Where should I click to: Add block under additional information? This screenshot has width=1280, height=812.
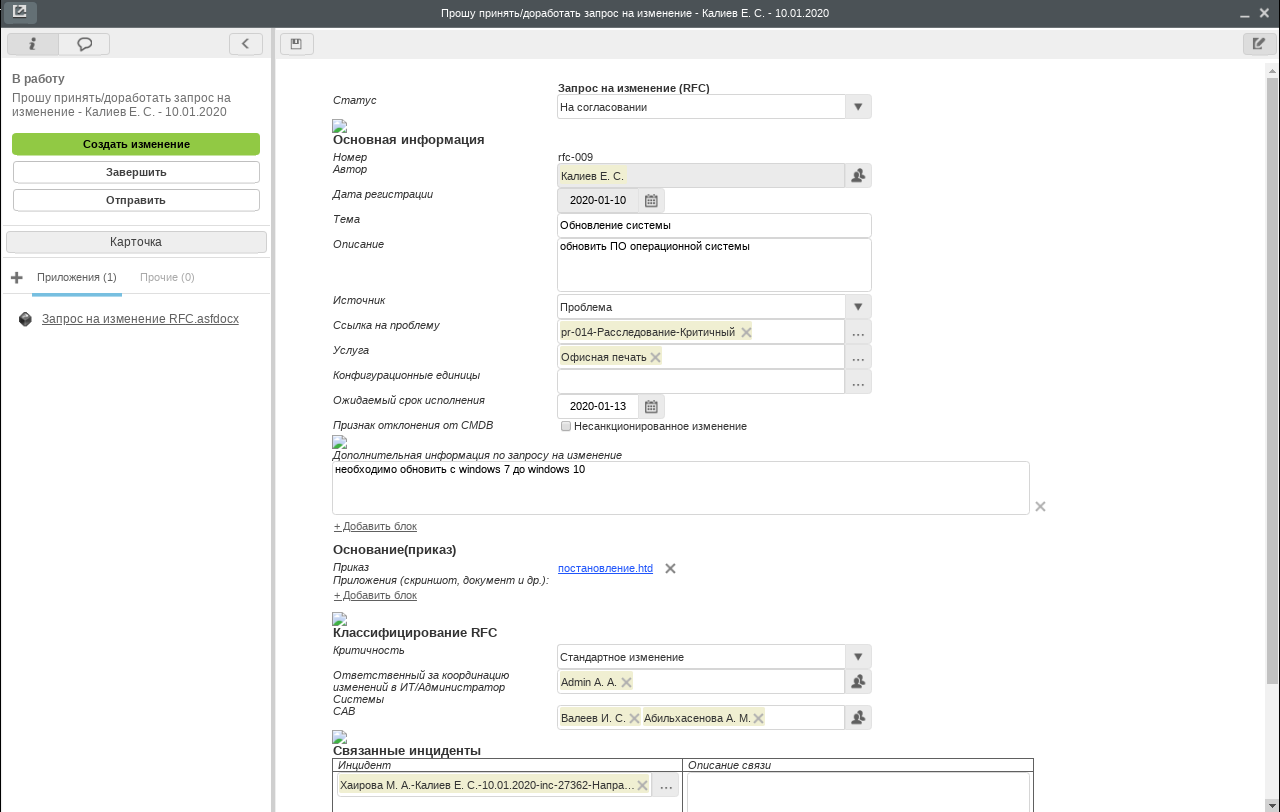[x=375, y=526]
